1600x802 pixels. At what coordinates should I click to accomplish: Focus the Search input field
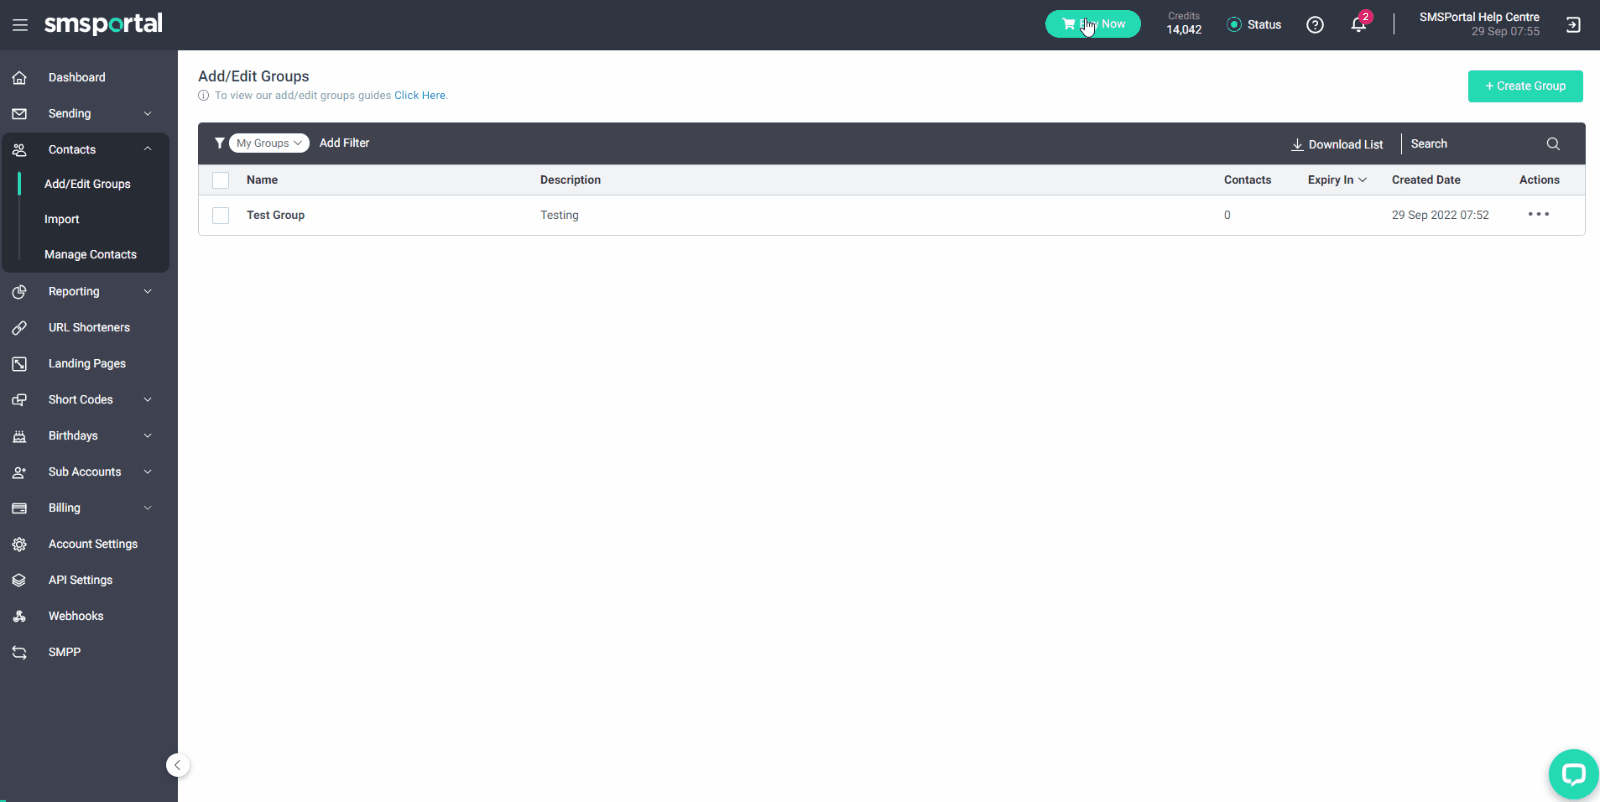click(x=1474, y=144)
